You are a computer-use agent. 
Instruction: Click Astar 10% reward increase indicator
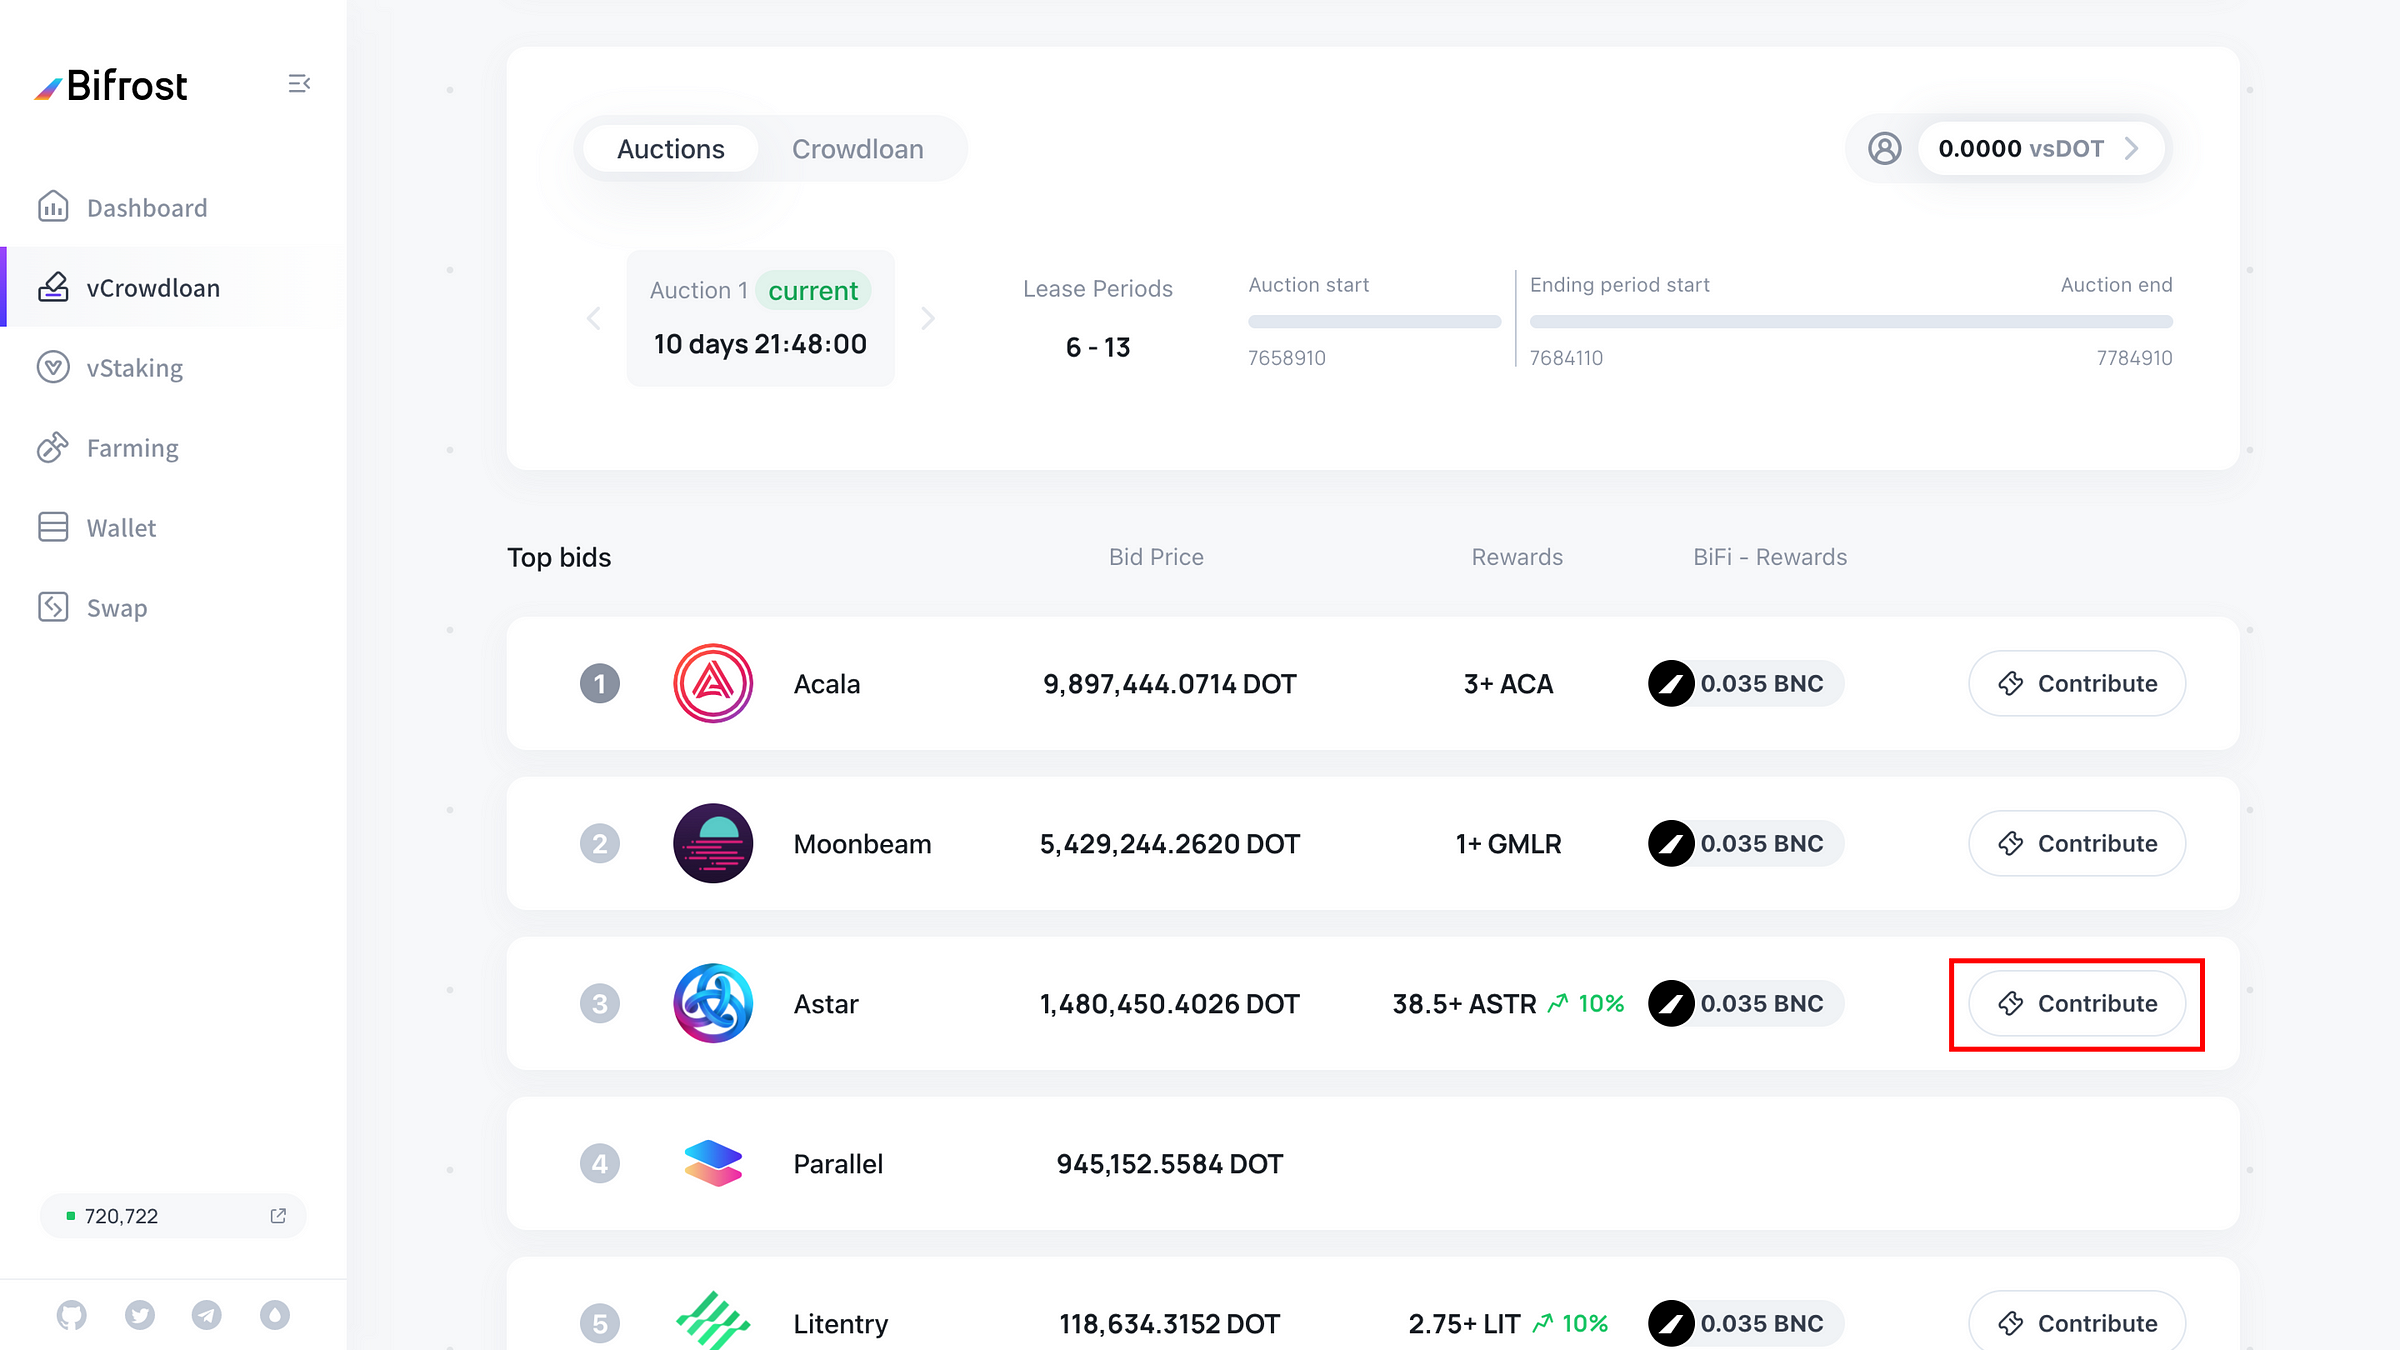1586,1003
